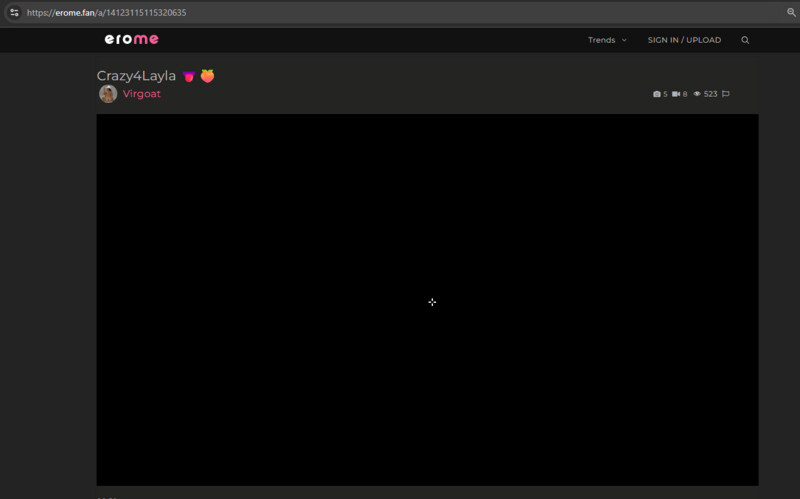Click the photo count number 5
Viewport: 800px width, 499px height.
point(665,94)
